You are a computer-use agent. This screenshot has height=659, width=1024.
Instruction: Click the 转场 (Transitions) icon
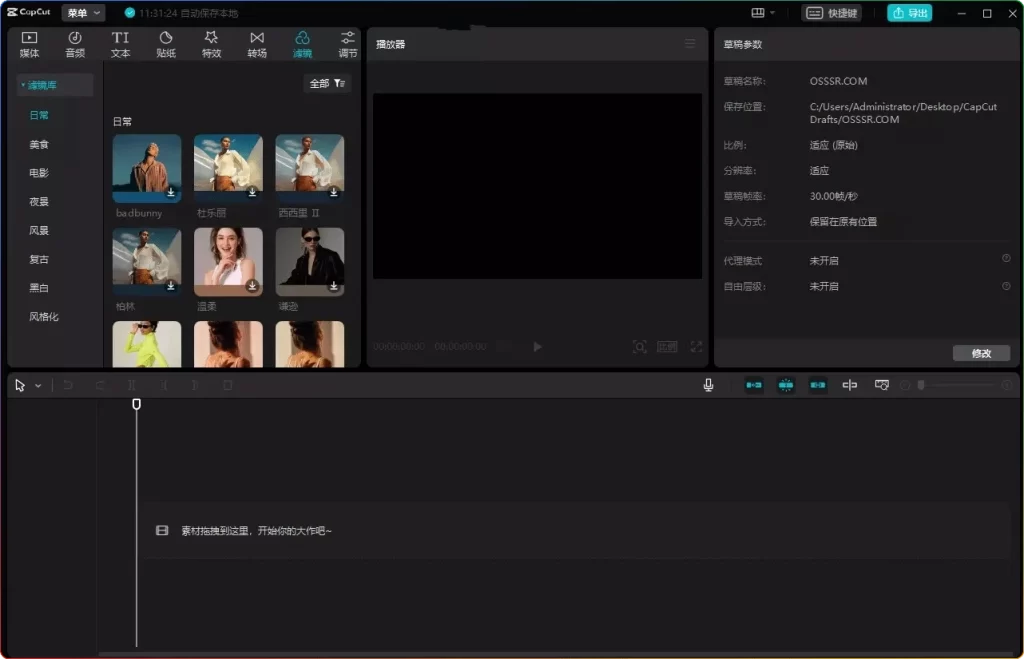point(257,44)
